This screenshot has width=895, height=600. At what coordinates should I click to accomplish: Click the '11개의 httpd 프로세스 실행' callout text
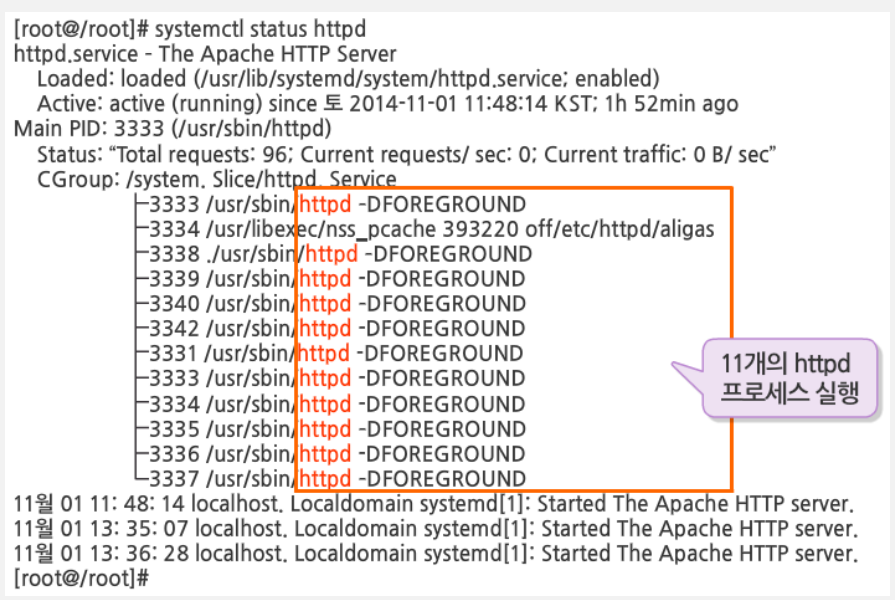(x=790, y=377)
